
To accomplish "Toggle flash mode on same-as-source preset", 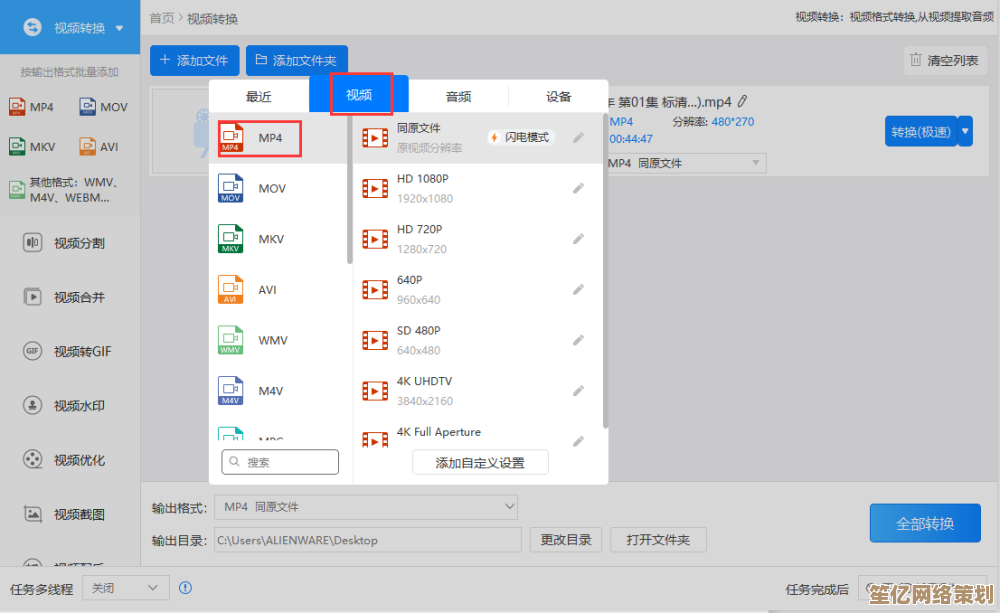I will pyautogui.click(x=520, y=137).
